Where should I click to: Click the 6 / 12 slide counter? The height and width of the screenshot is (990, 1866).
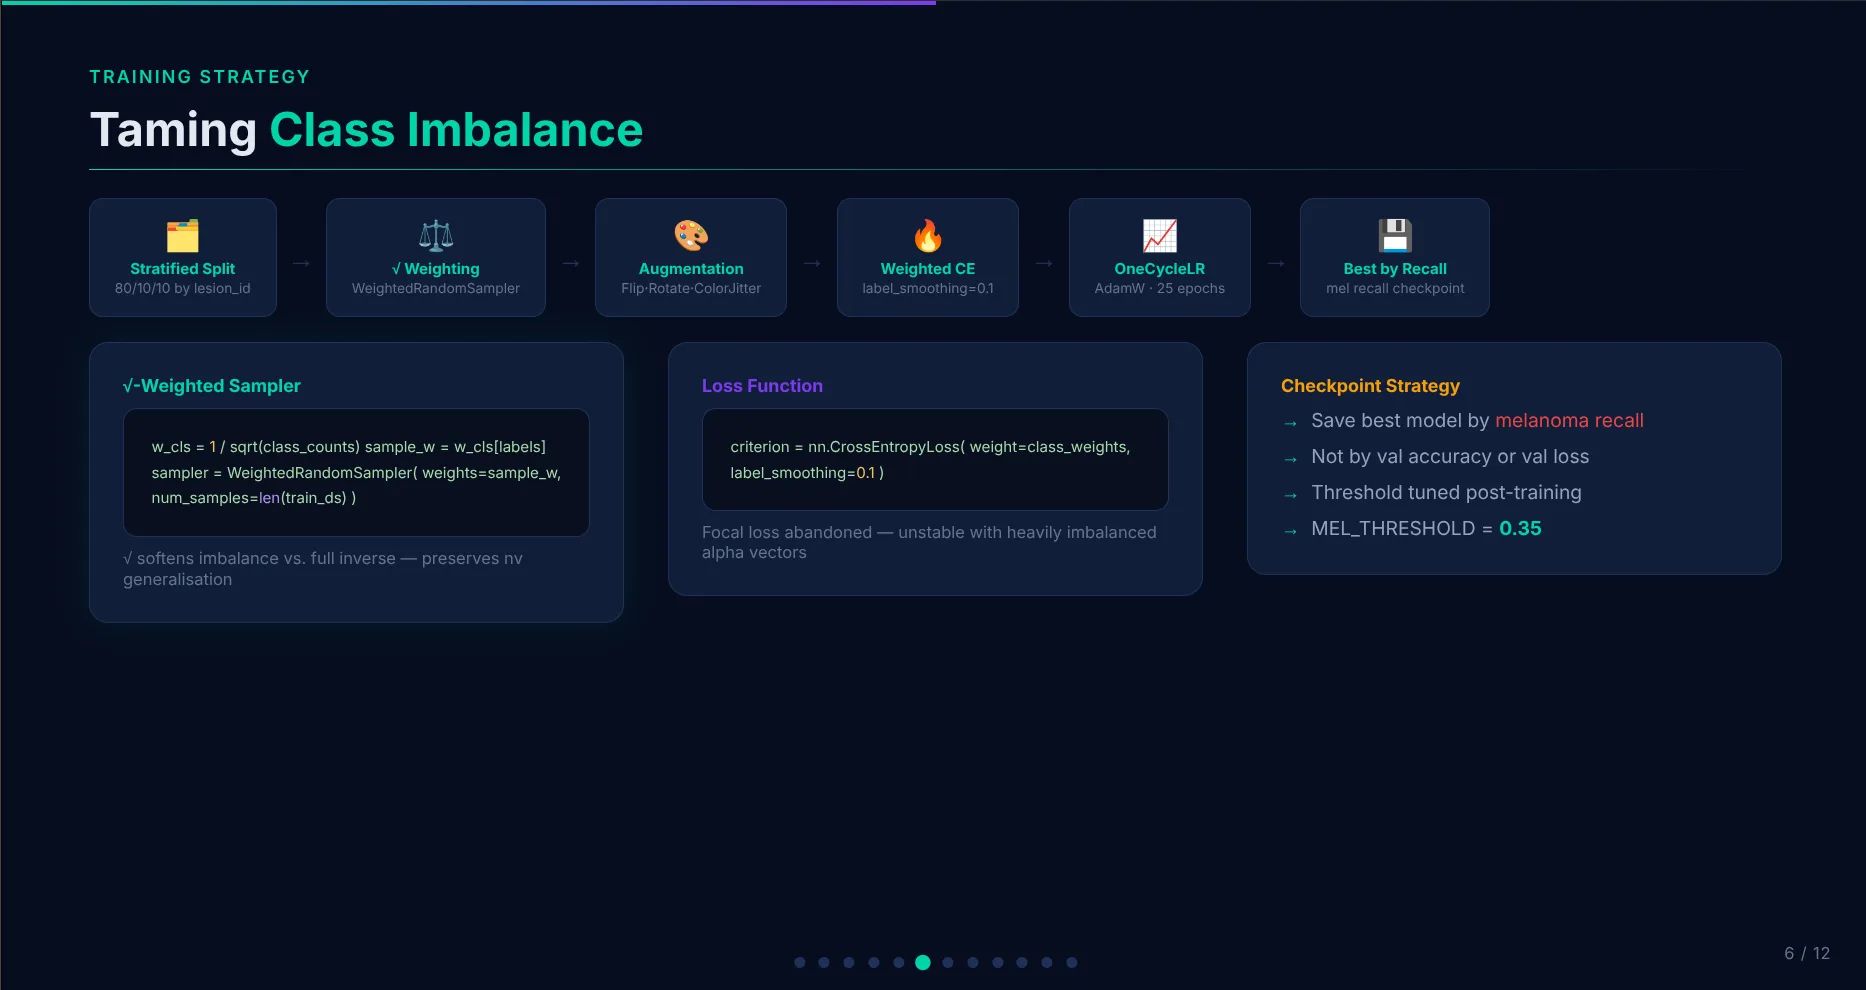1807,953
